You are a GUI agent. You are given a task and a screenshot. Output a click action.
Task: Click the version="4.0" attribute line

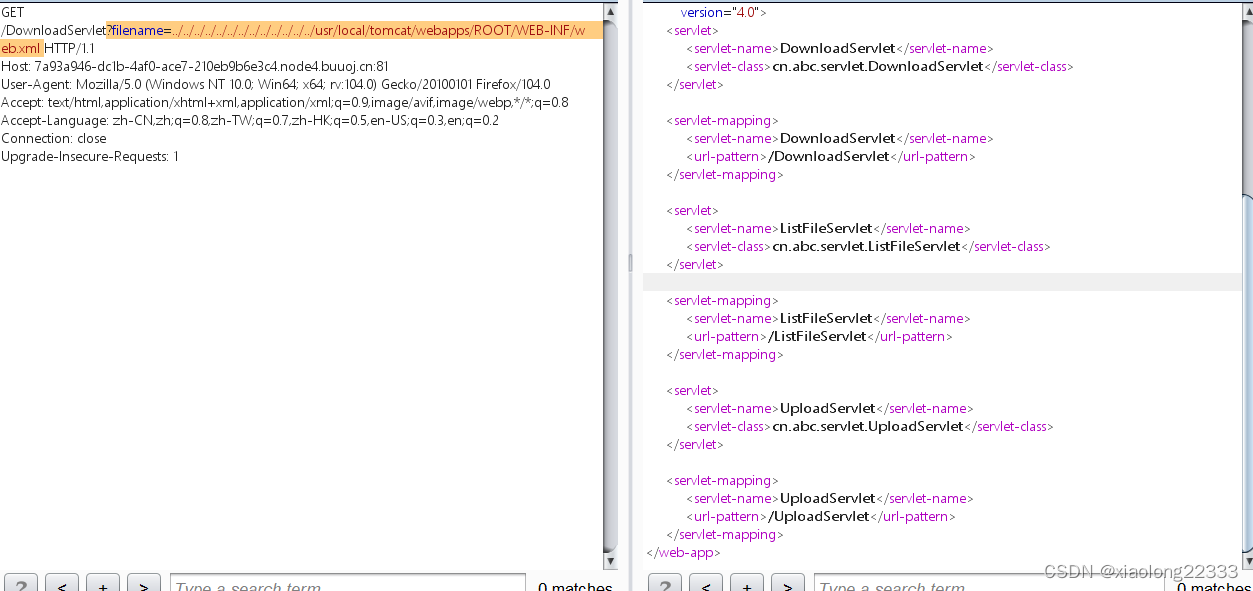pyautogui.click(x=724, y=12)
